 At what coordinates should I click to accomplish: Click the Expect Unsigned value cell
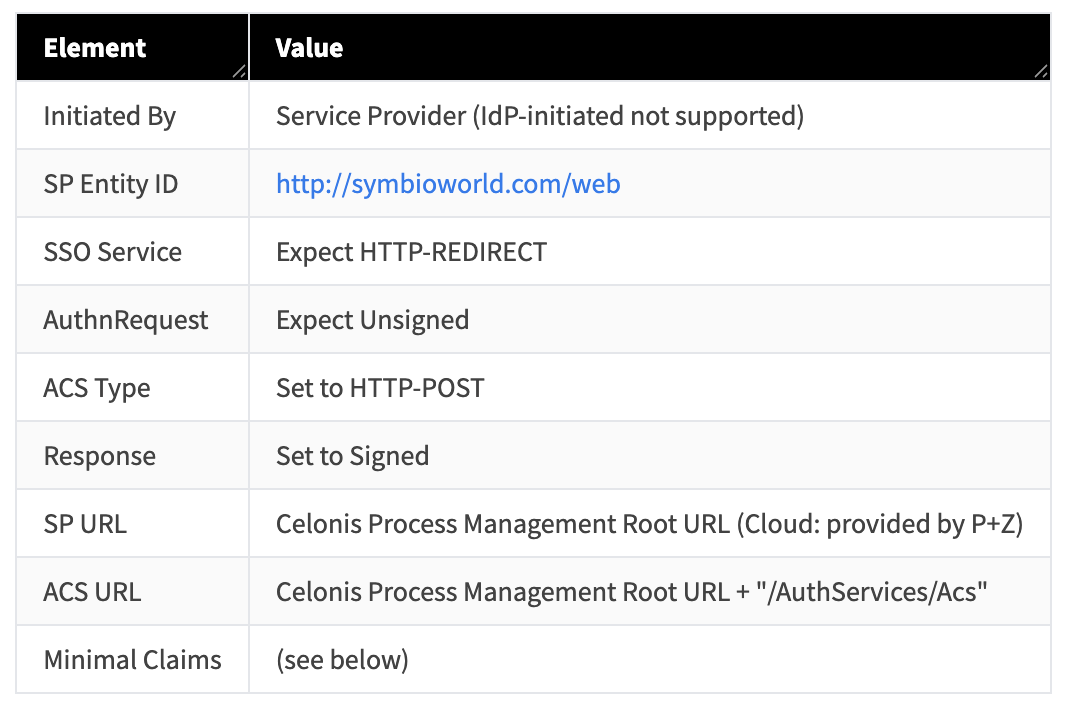[372, 320]
